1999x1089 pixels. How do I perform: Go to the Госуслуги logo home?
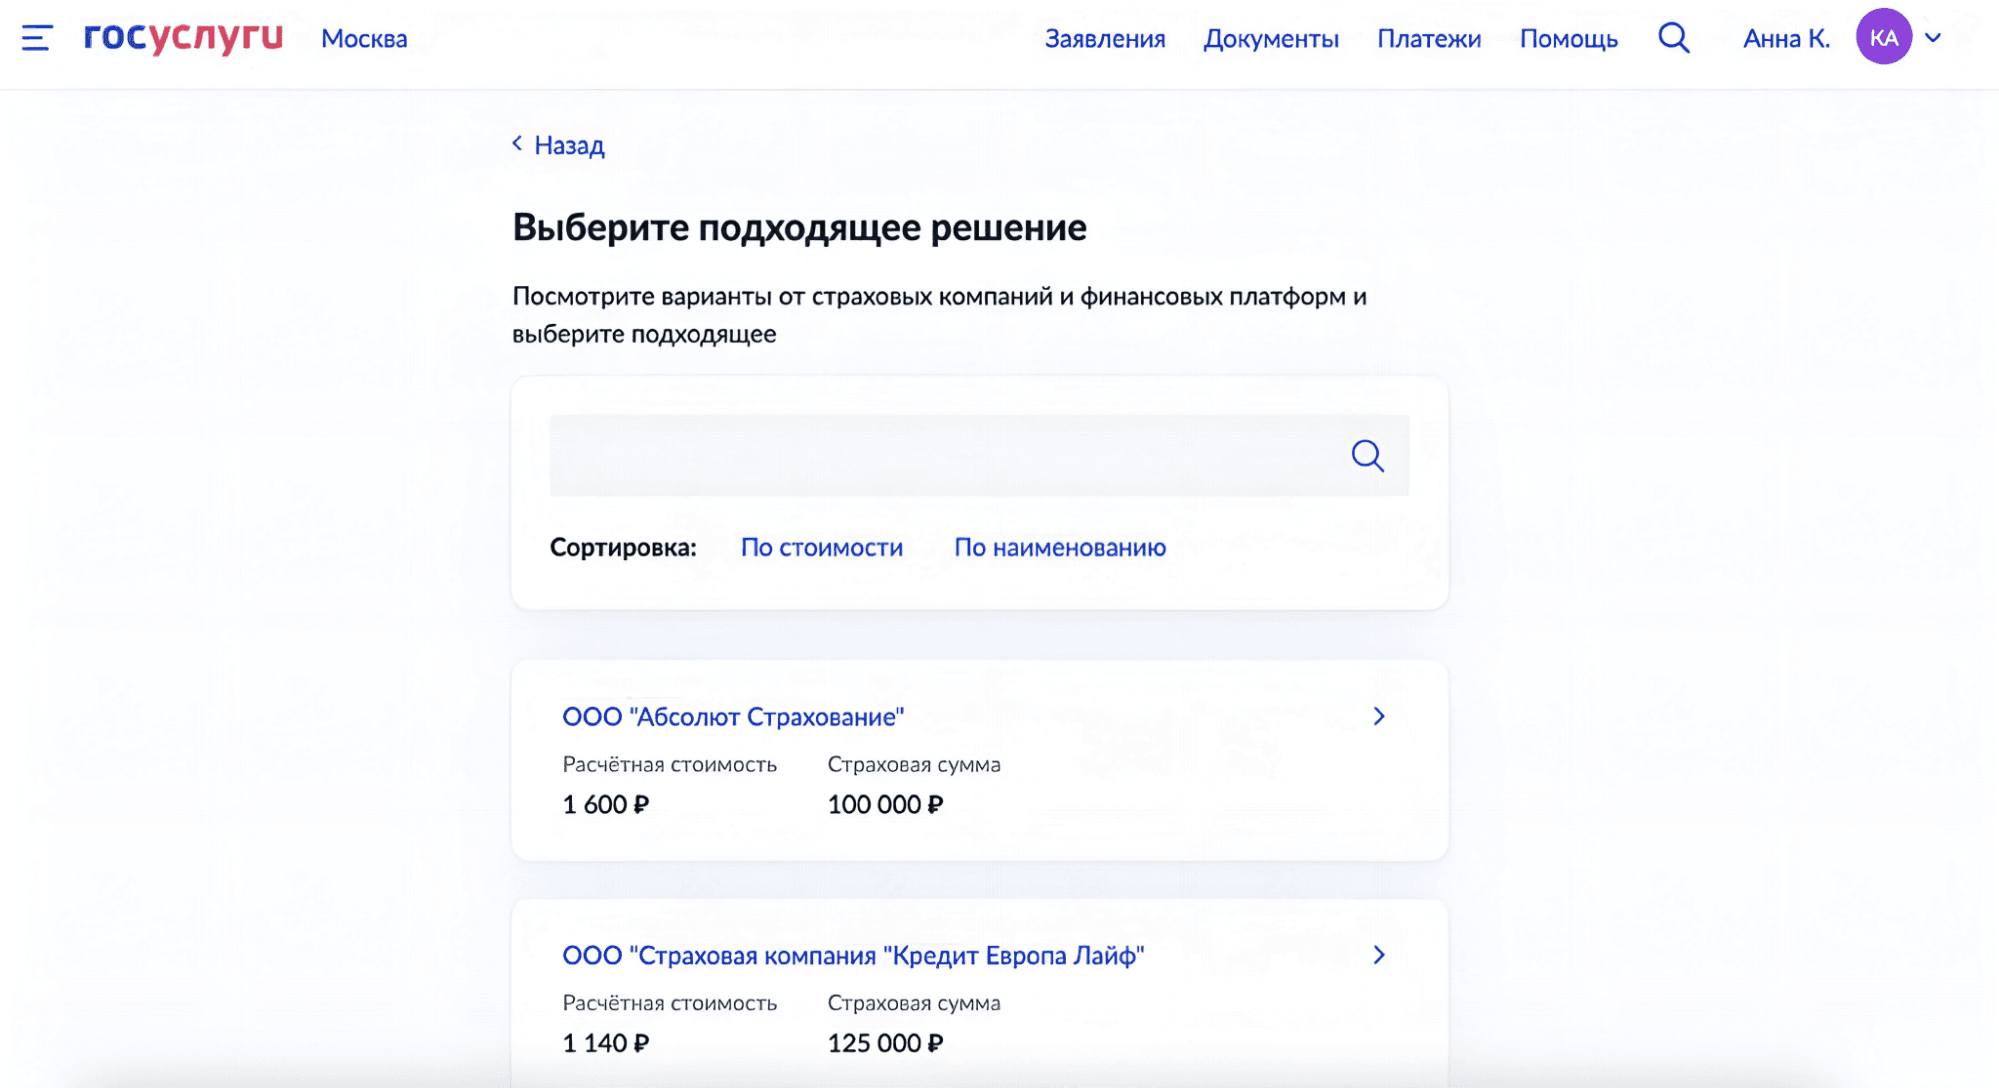(x=184, y=37)
